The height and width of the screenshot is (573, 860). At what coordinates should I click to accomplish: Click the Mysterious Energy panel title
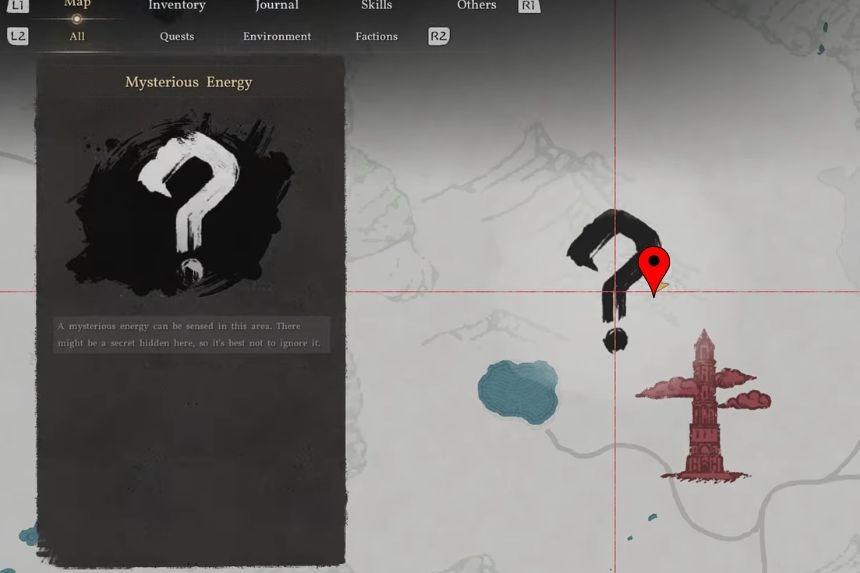188,82
